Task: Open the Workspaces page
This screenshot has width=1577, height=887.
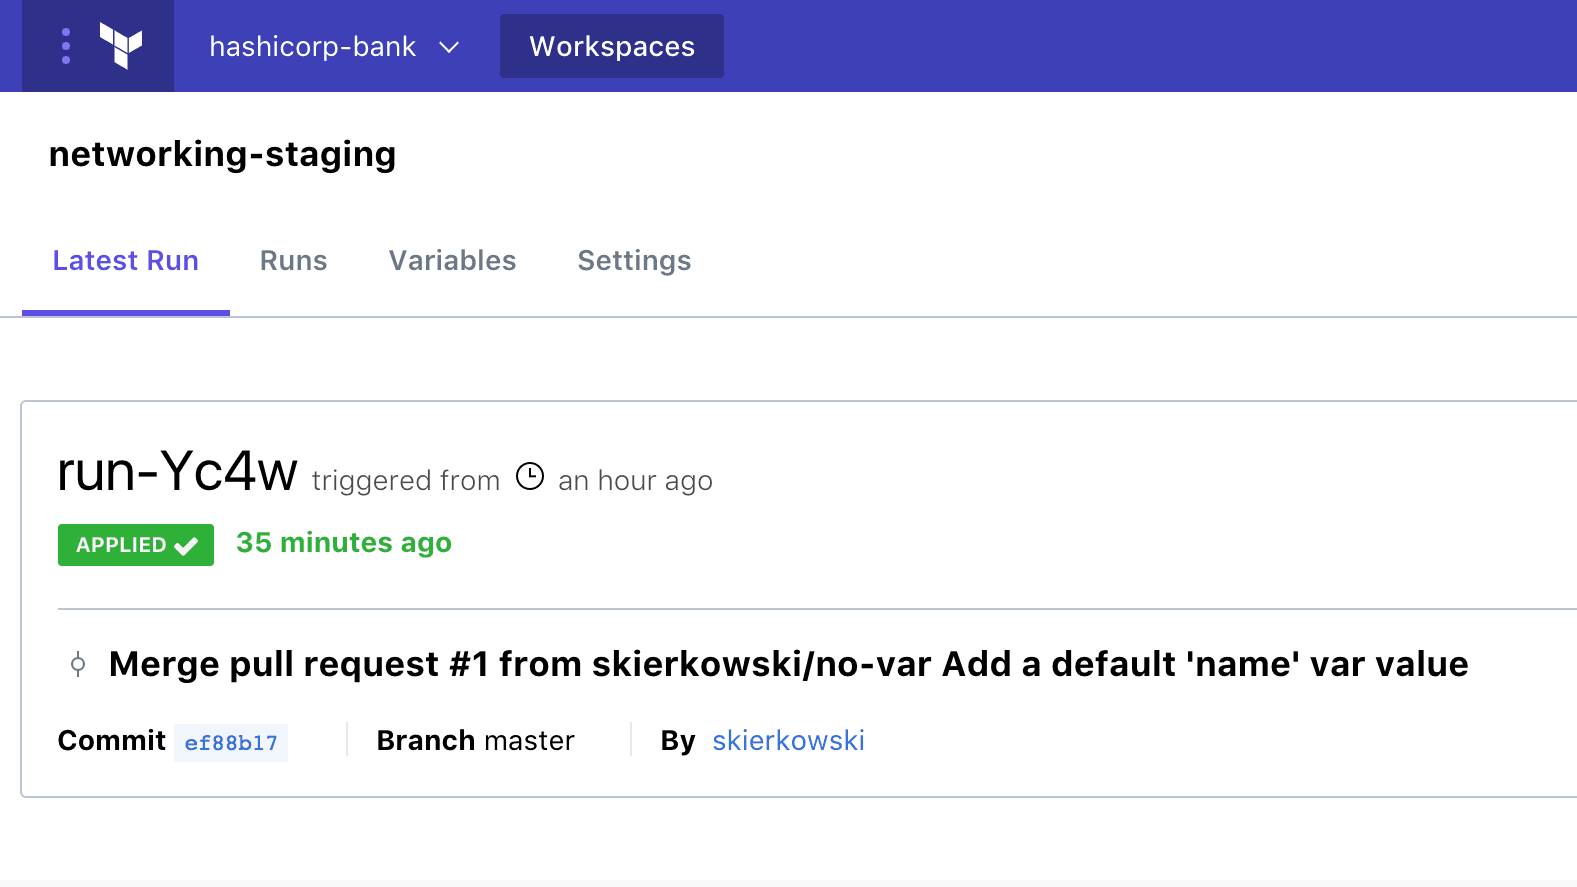Action: click(611, 46)
